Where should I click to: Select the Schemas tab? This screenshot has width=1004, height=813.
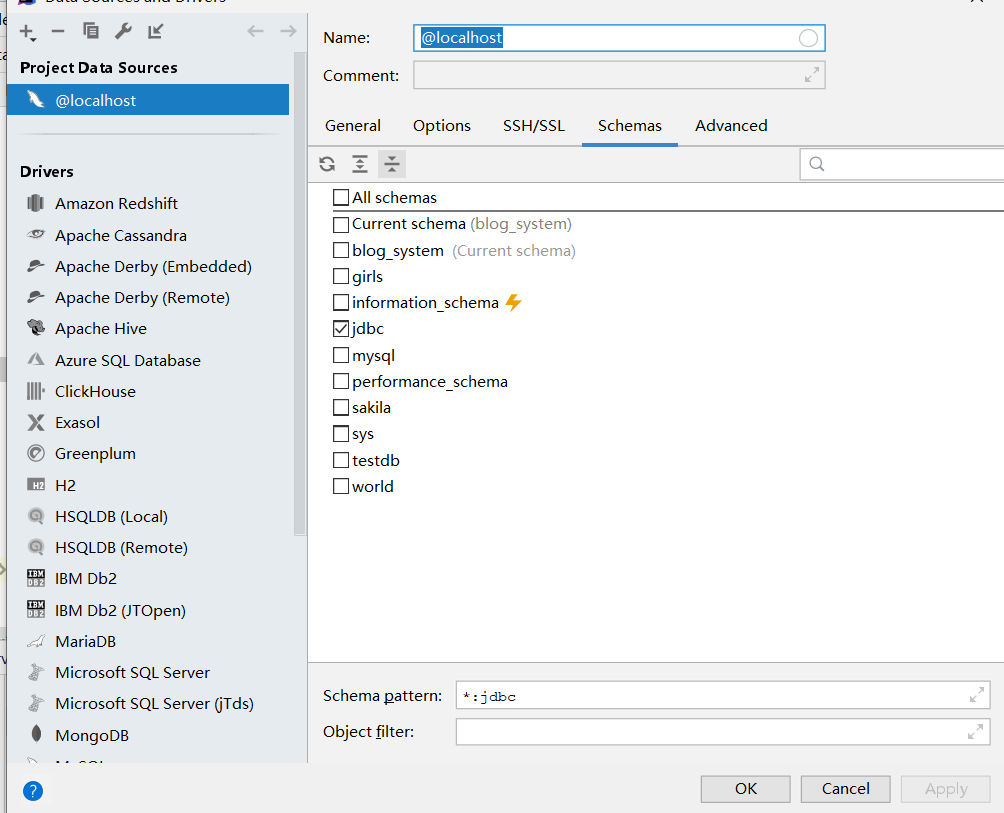tap(630, 125)
